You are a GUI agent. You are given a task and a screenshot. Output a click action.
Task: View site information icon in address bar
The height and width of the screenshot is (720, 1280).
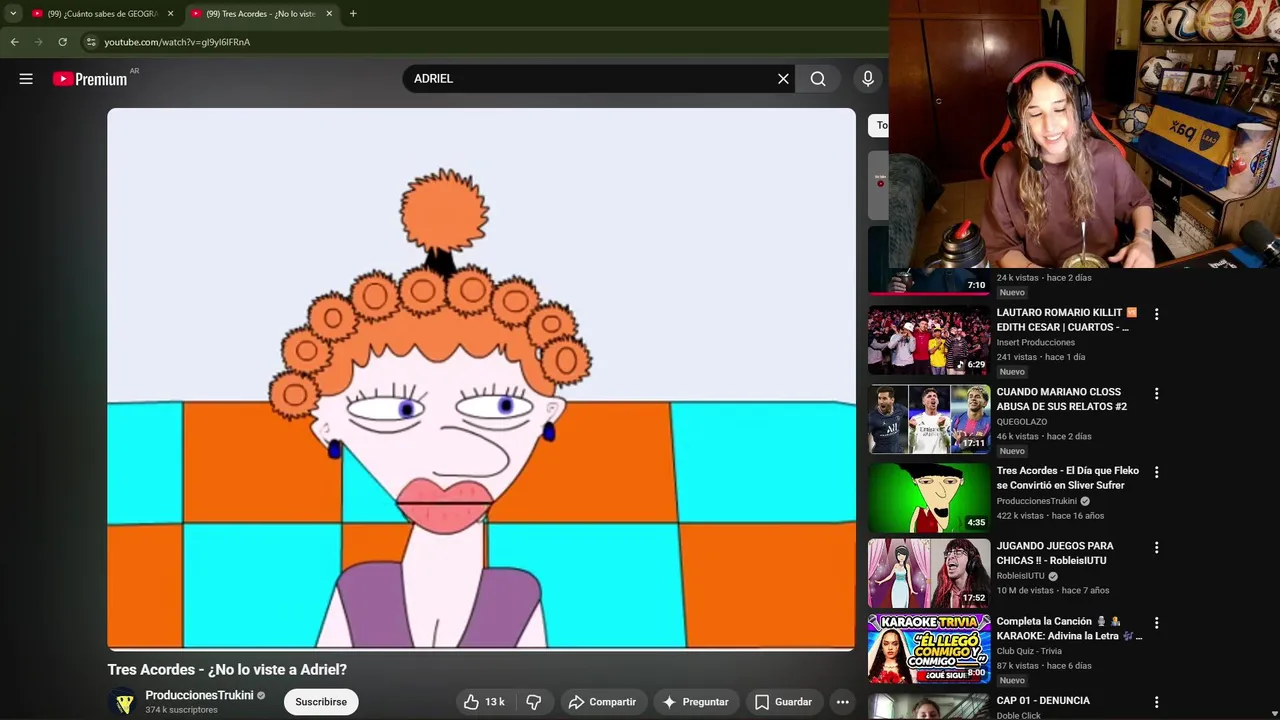click(91, 42)
